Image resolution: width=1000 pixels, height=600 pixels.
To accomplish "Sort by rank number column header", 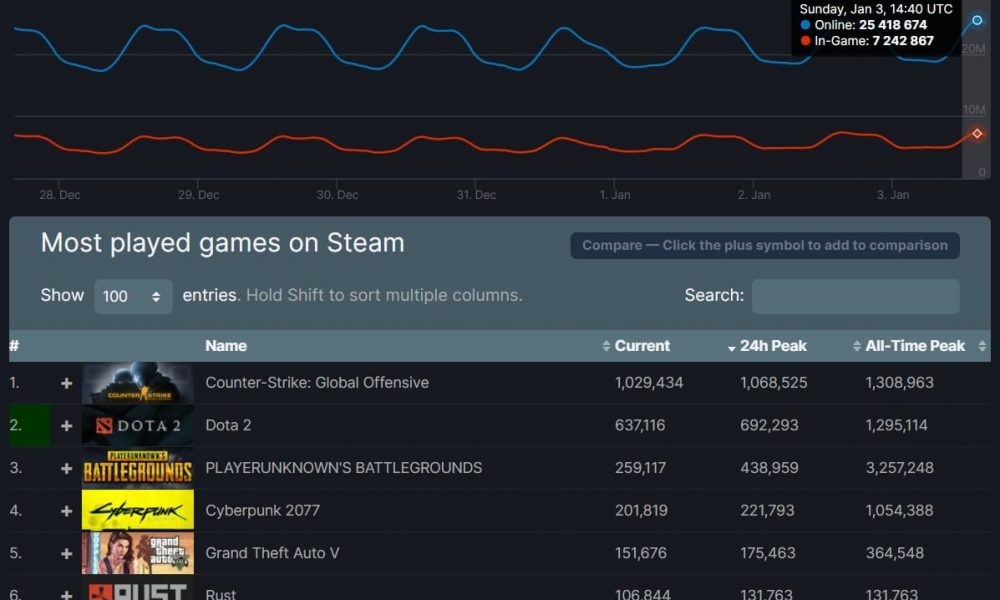I will [14, 346].
